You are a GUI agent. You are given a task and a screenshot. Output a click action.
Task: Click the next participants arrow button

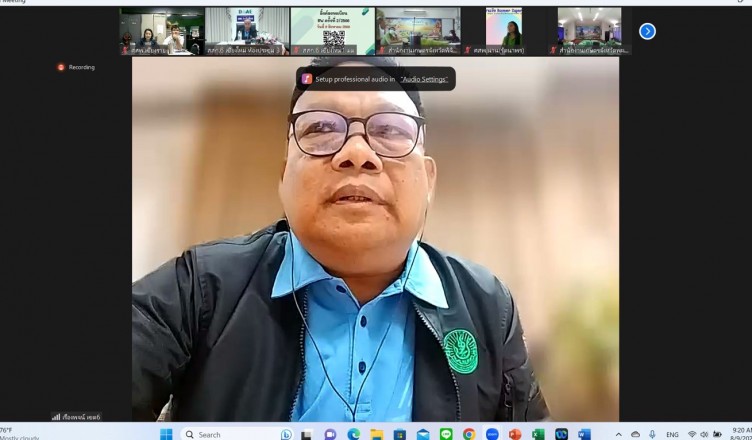coord(647,31)
